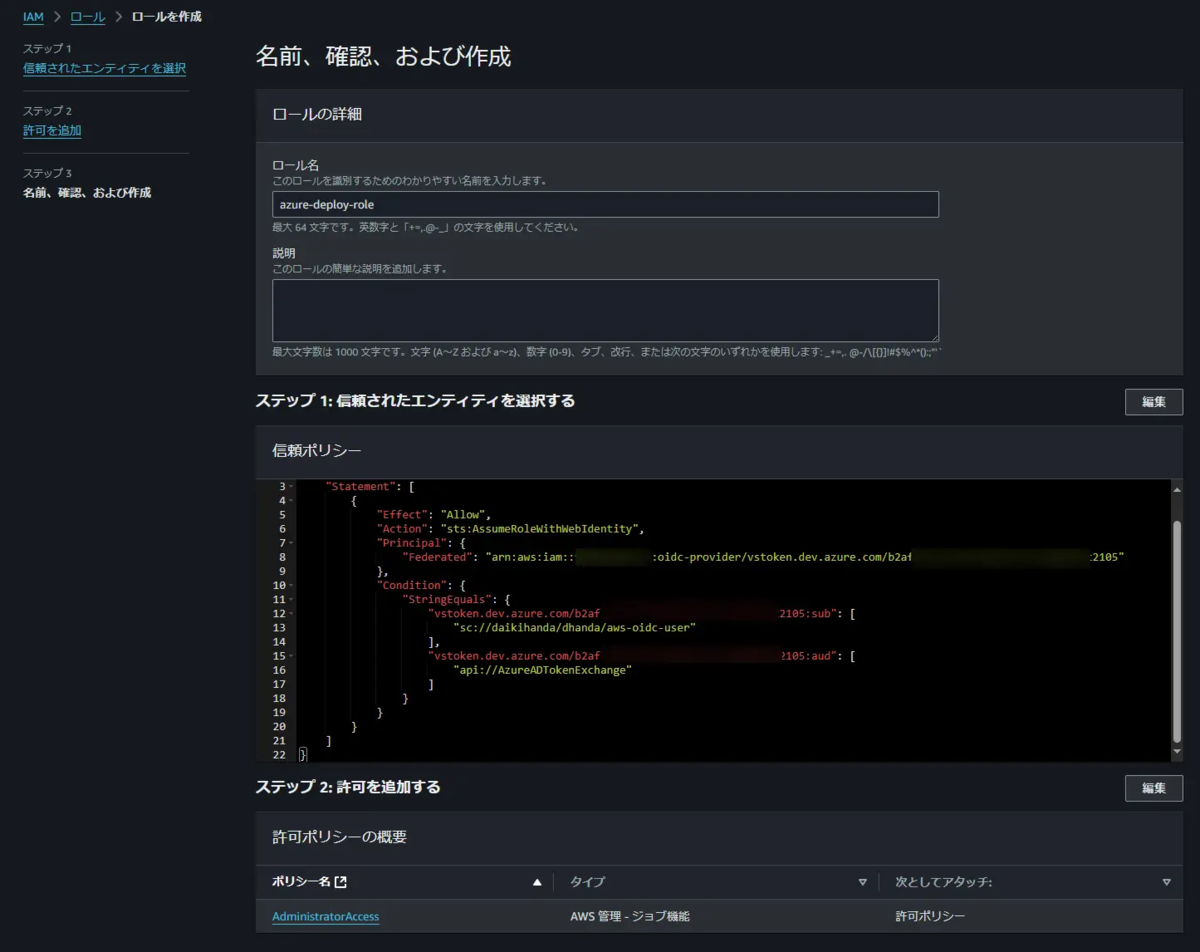This screenshot has width=1200, height=952.
Task: Open ロール breadcrumb link
Action: point(87,16)
